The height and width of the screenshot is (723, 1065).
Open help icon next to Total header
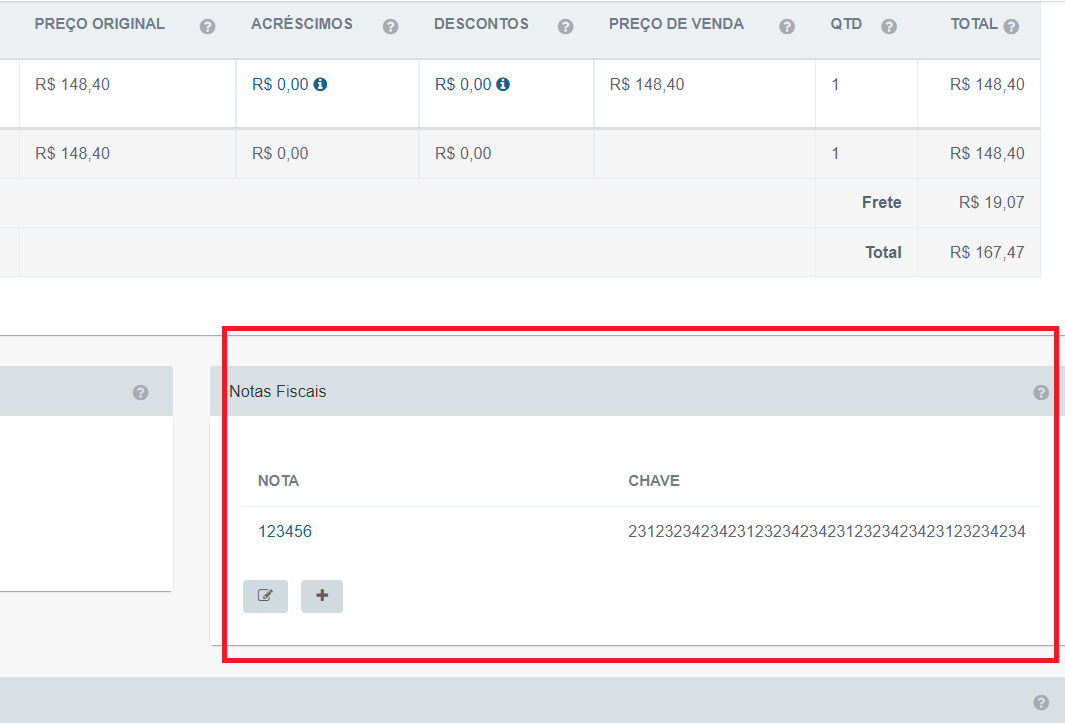pos(1011,27)
